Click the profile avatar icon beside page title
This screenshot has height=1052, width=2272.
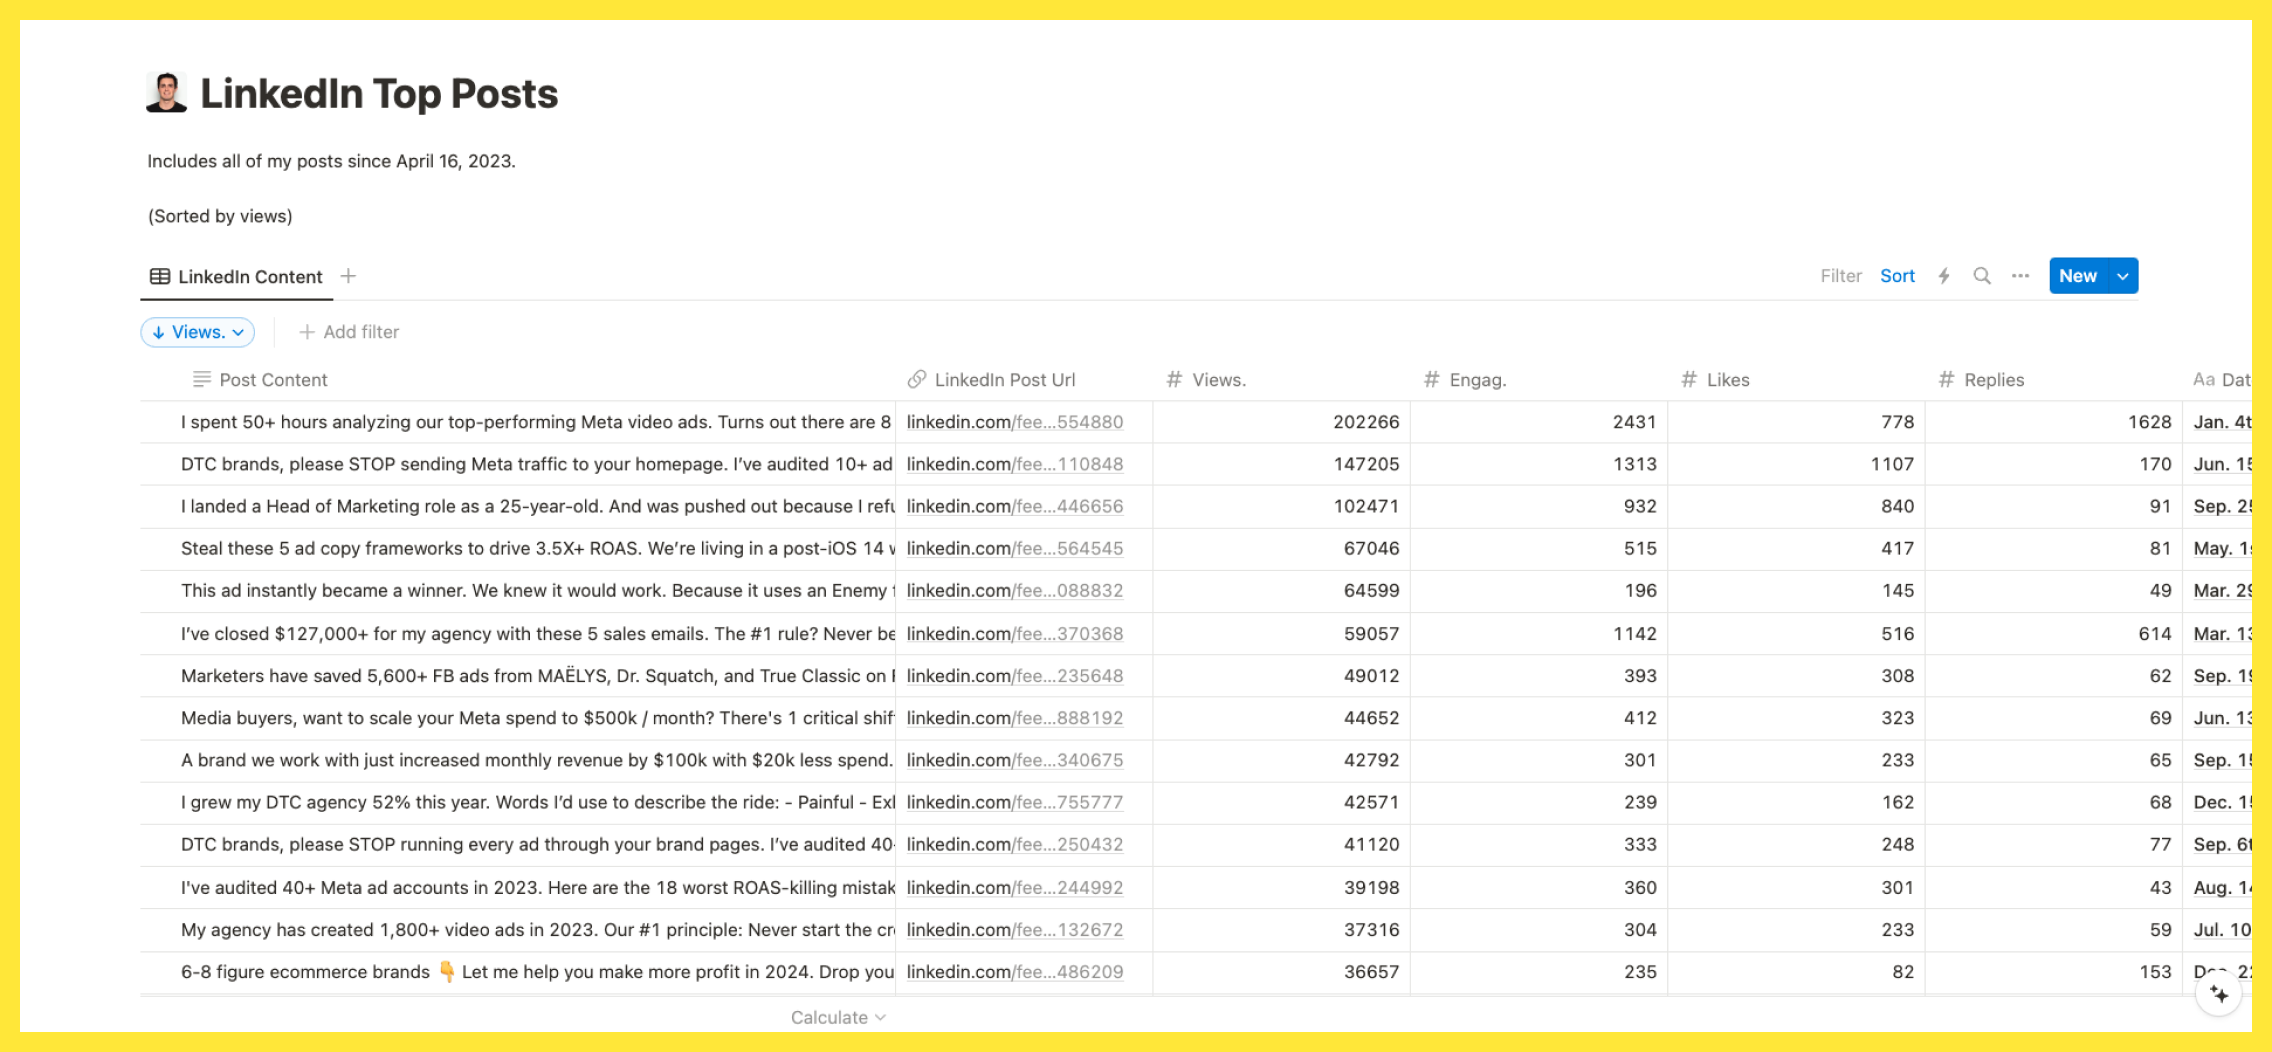click(x=166, y=93)
